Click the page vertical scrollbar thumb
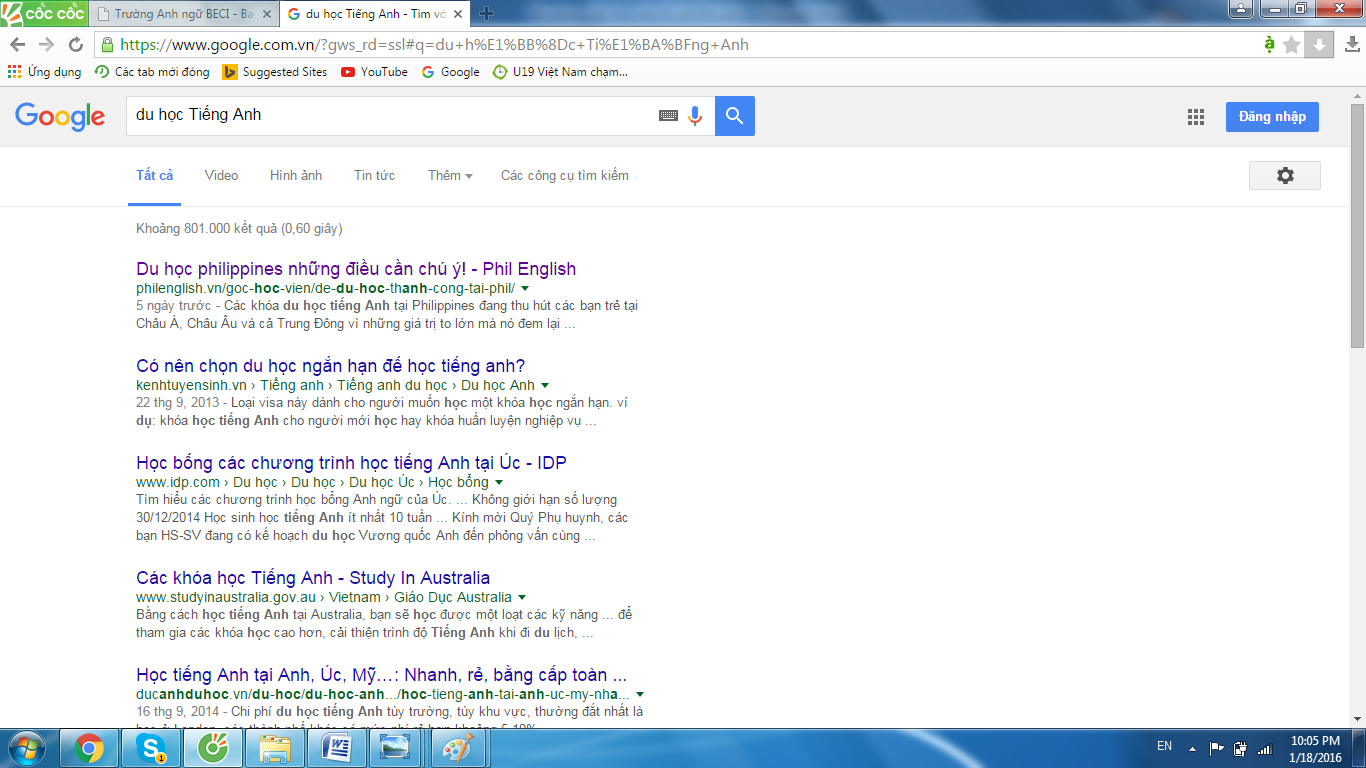The height and width of the screenshot is (768, 1366). (x=1357, y=224)
